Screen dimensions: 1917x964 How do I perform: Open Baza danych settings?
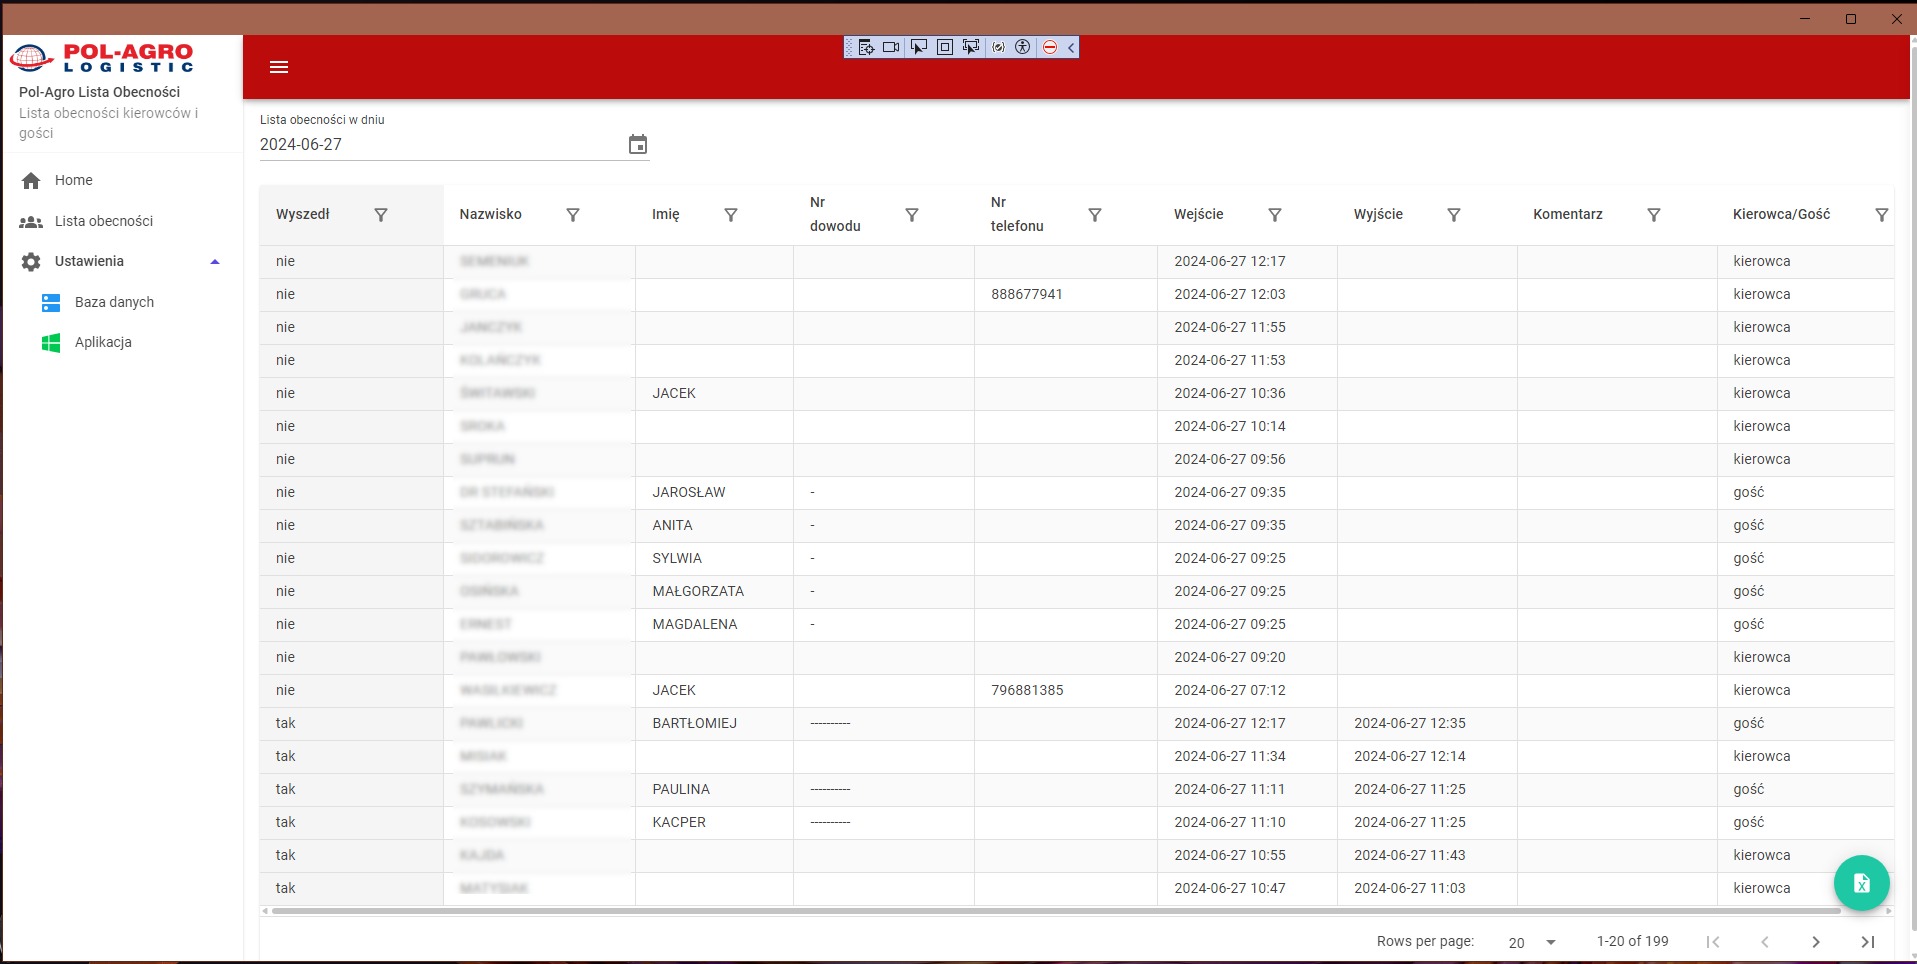coord(114,302)
